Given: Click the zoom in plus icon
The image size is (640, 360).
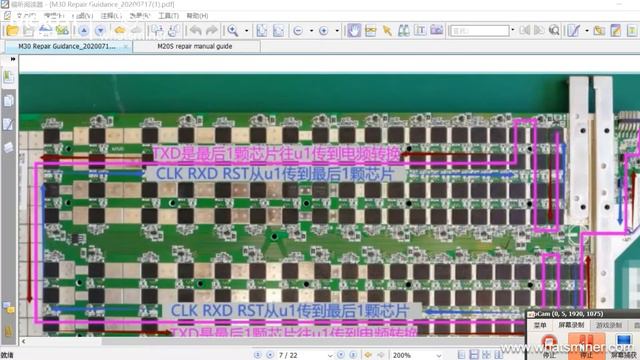Looking at the screenshot, I should (324, 31).
